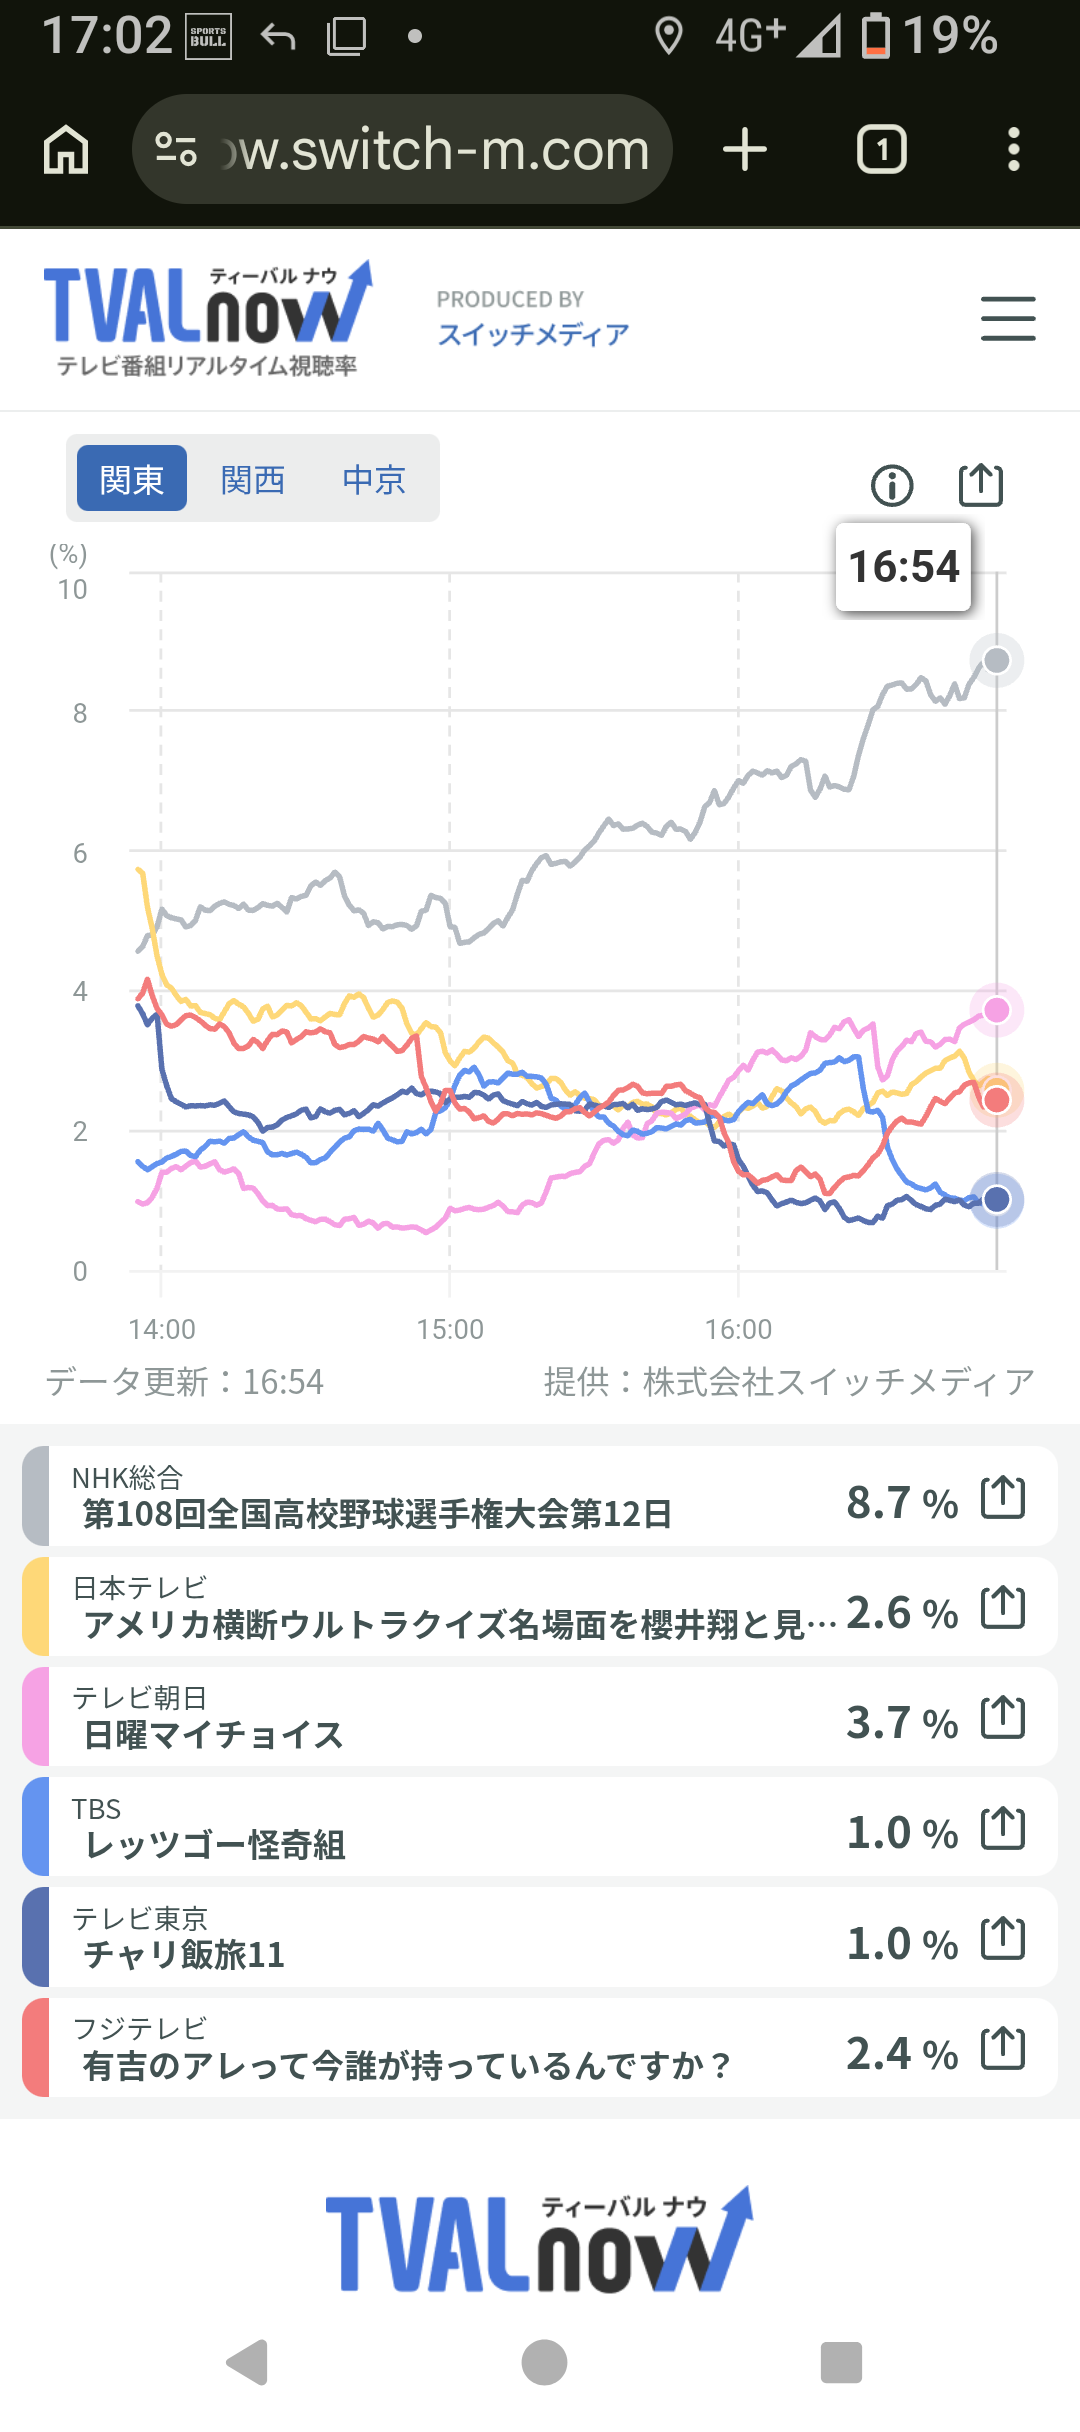Viewport: 1080px width, 2432px height.
Task: Tap the share icon above the chart
Action: (981, 485)
